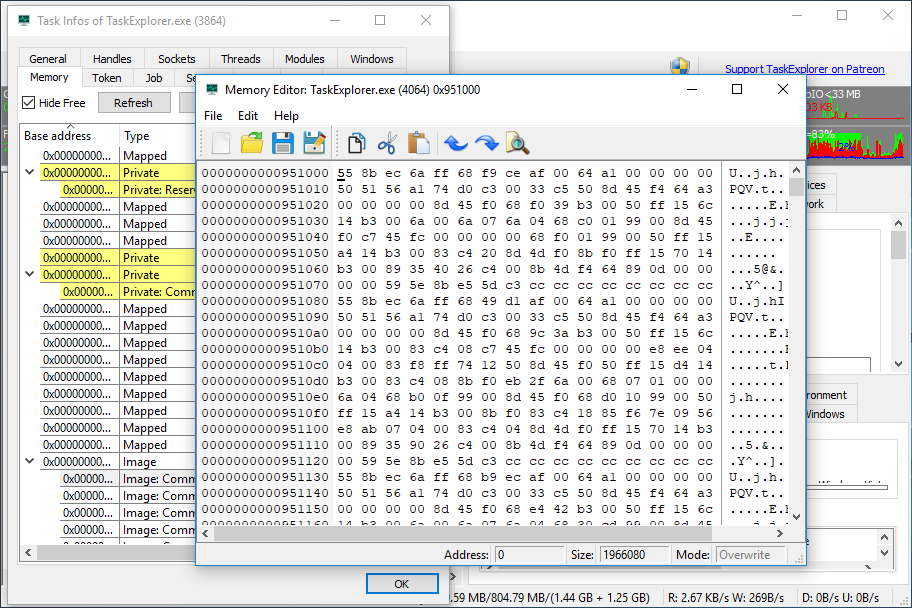Click the Mode field showing Overwrite
This screenshot has width=912, height=608.
tap(751, 554)
